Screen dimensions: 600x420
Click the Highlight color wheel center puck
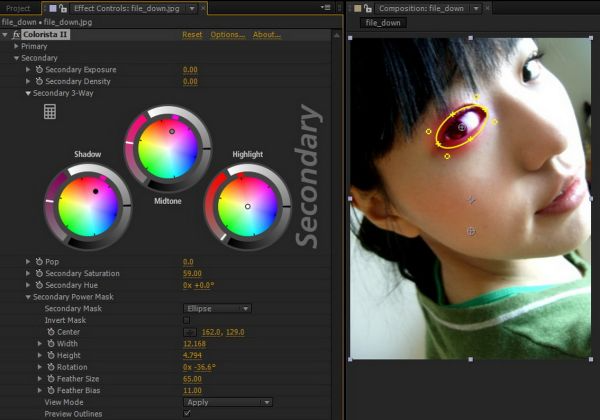pos(248,206)
